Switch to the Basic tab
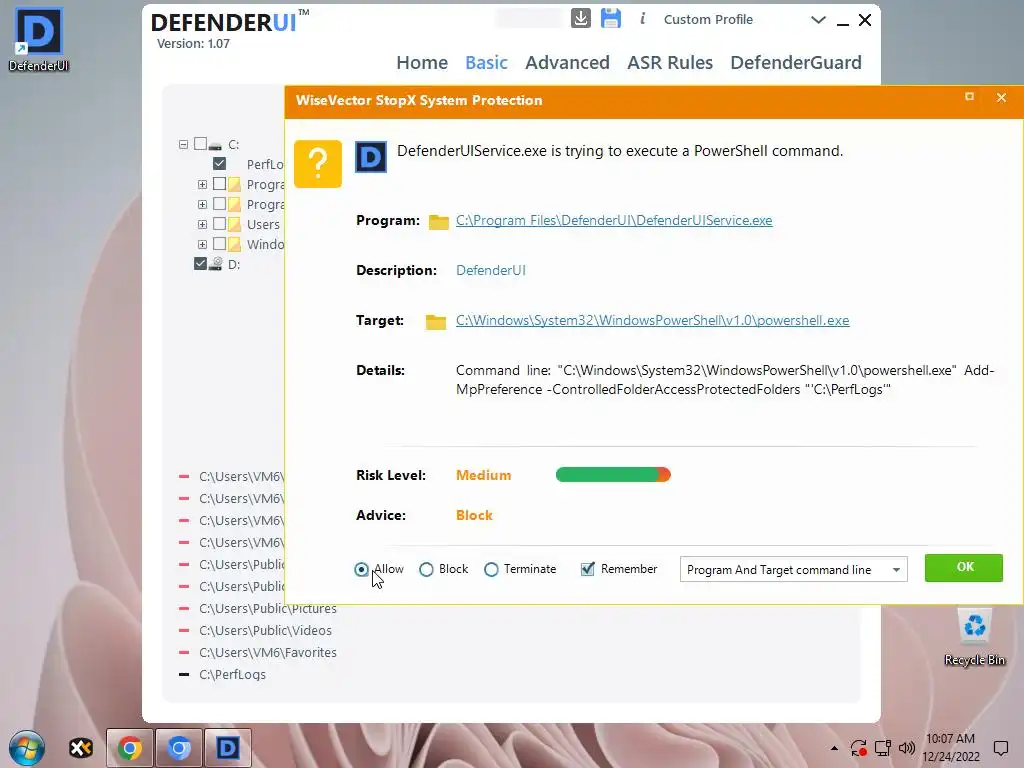The height and width of the screenshot is (768, 1024). (487, 63)
